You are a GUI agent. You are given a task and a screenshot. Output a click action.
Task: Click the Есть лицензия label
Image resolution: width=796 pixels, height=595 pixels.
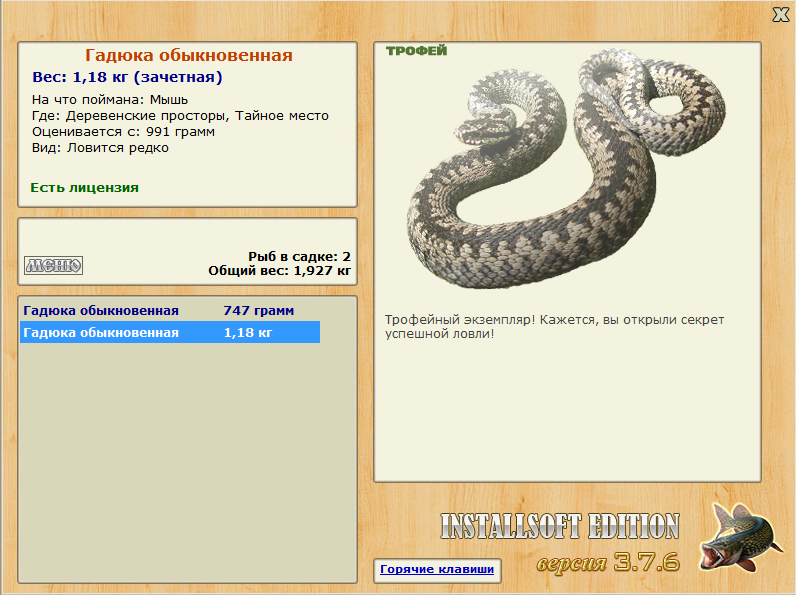[84, 187]
